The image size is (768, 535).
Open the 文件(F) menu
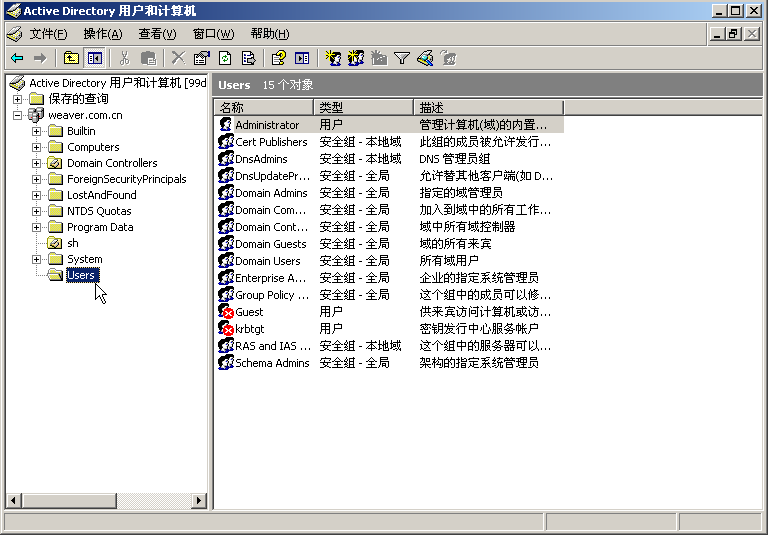point(48,34)
